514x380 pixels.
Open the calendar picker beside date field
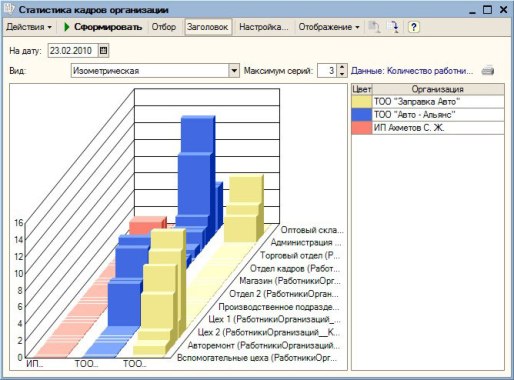104,51
